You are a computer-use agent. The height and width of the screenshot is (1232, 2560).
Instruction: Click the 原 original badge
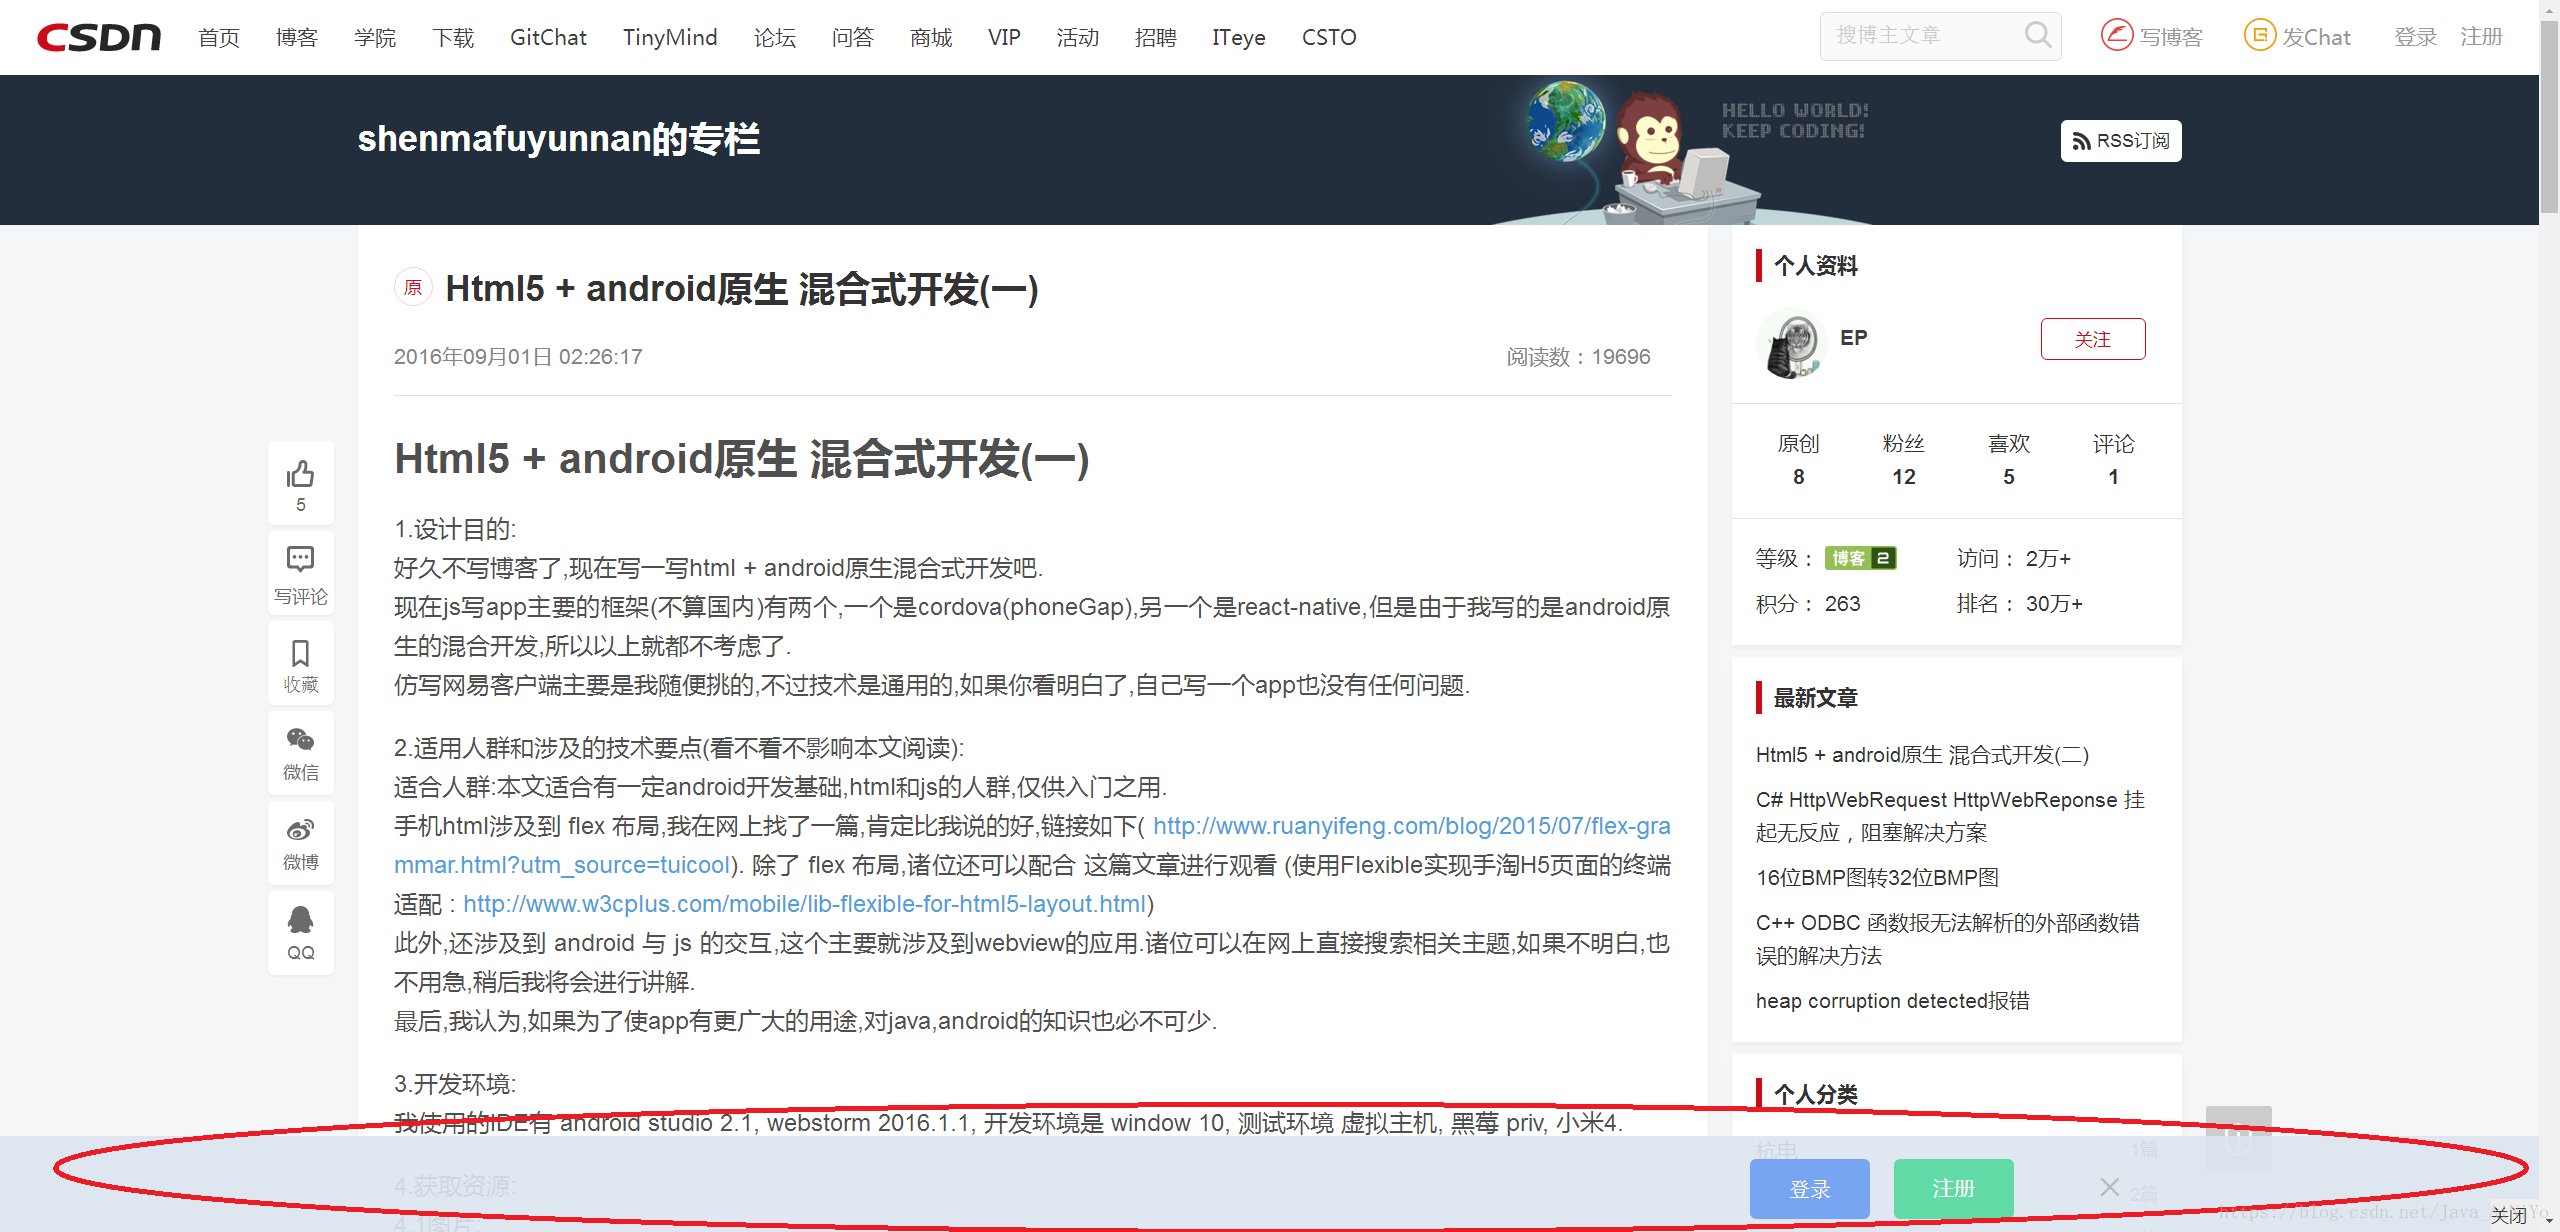point(413,288)
